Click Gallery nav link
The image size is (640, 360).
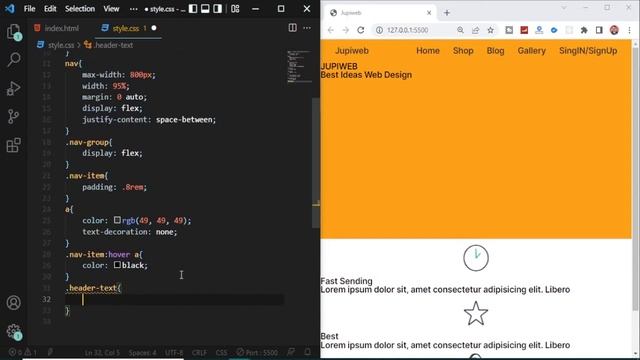pos(531,51)
